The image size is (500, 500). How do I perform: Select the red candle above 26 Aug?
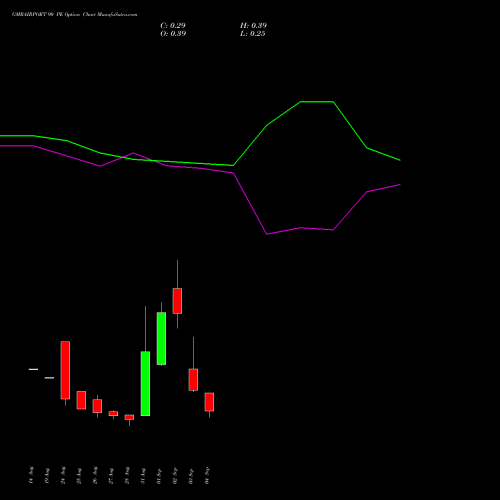(x=97, y=406)
